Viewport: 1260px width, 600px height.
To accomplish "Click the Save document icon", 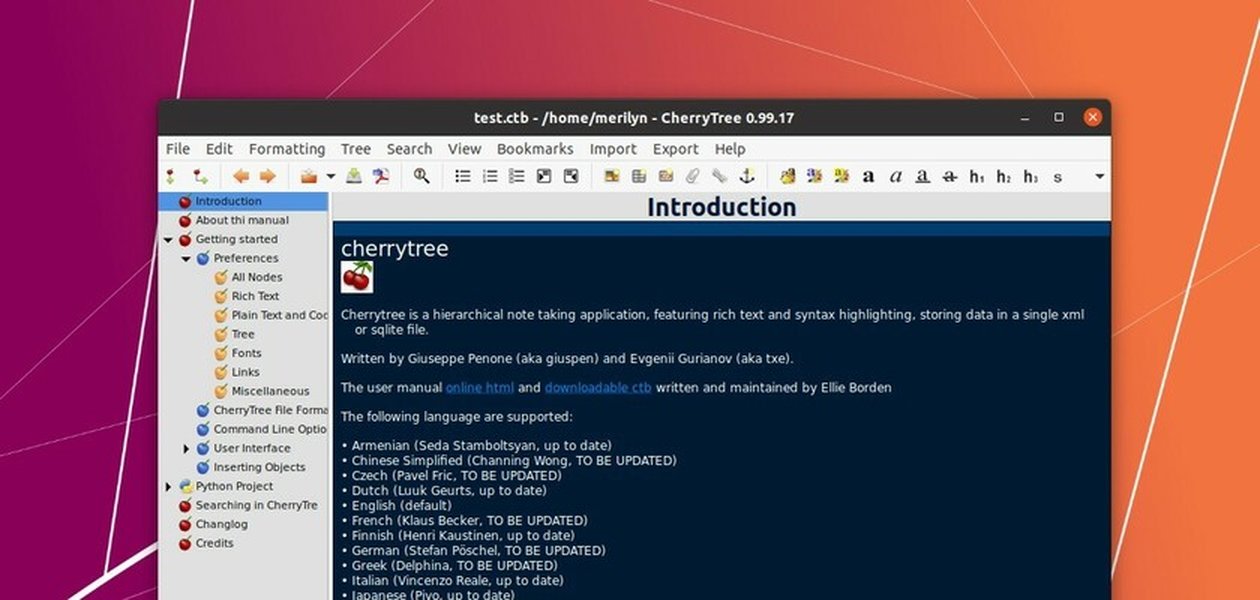I will [354, 176].
